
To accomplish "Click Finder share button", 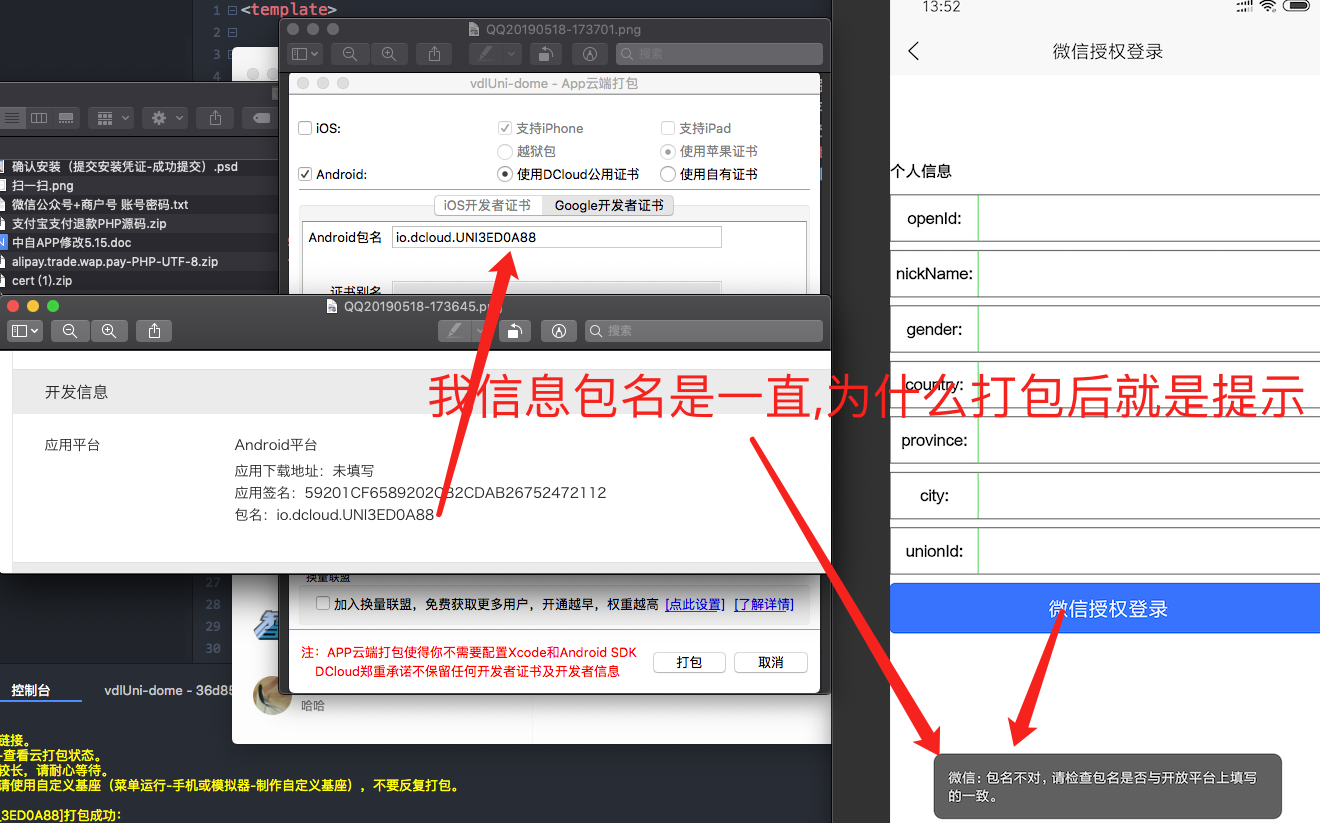I will 215,118.
